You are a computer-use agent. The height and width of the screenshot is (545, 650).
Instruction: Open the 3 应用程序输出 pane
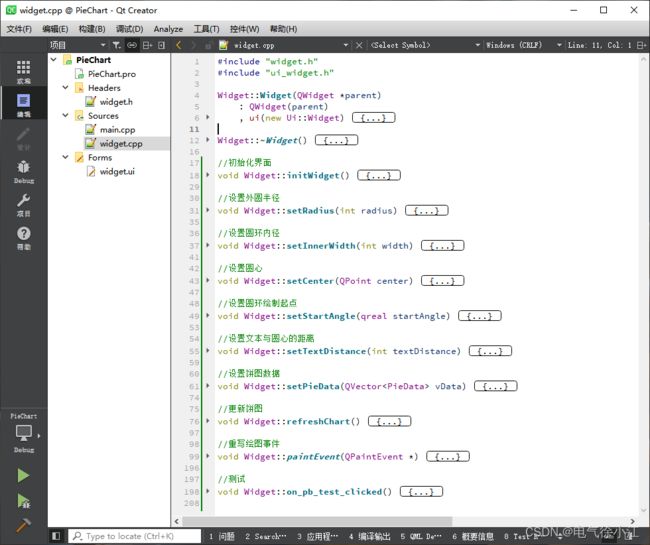tap(318, 536)
